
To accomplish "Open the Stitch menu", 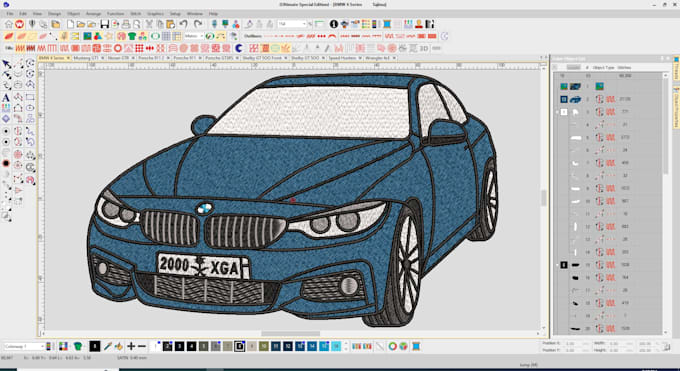I will click(135, 14).
